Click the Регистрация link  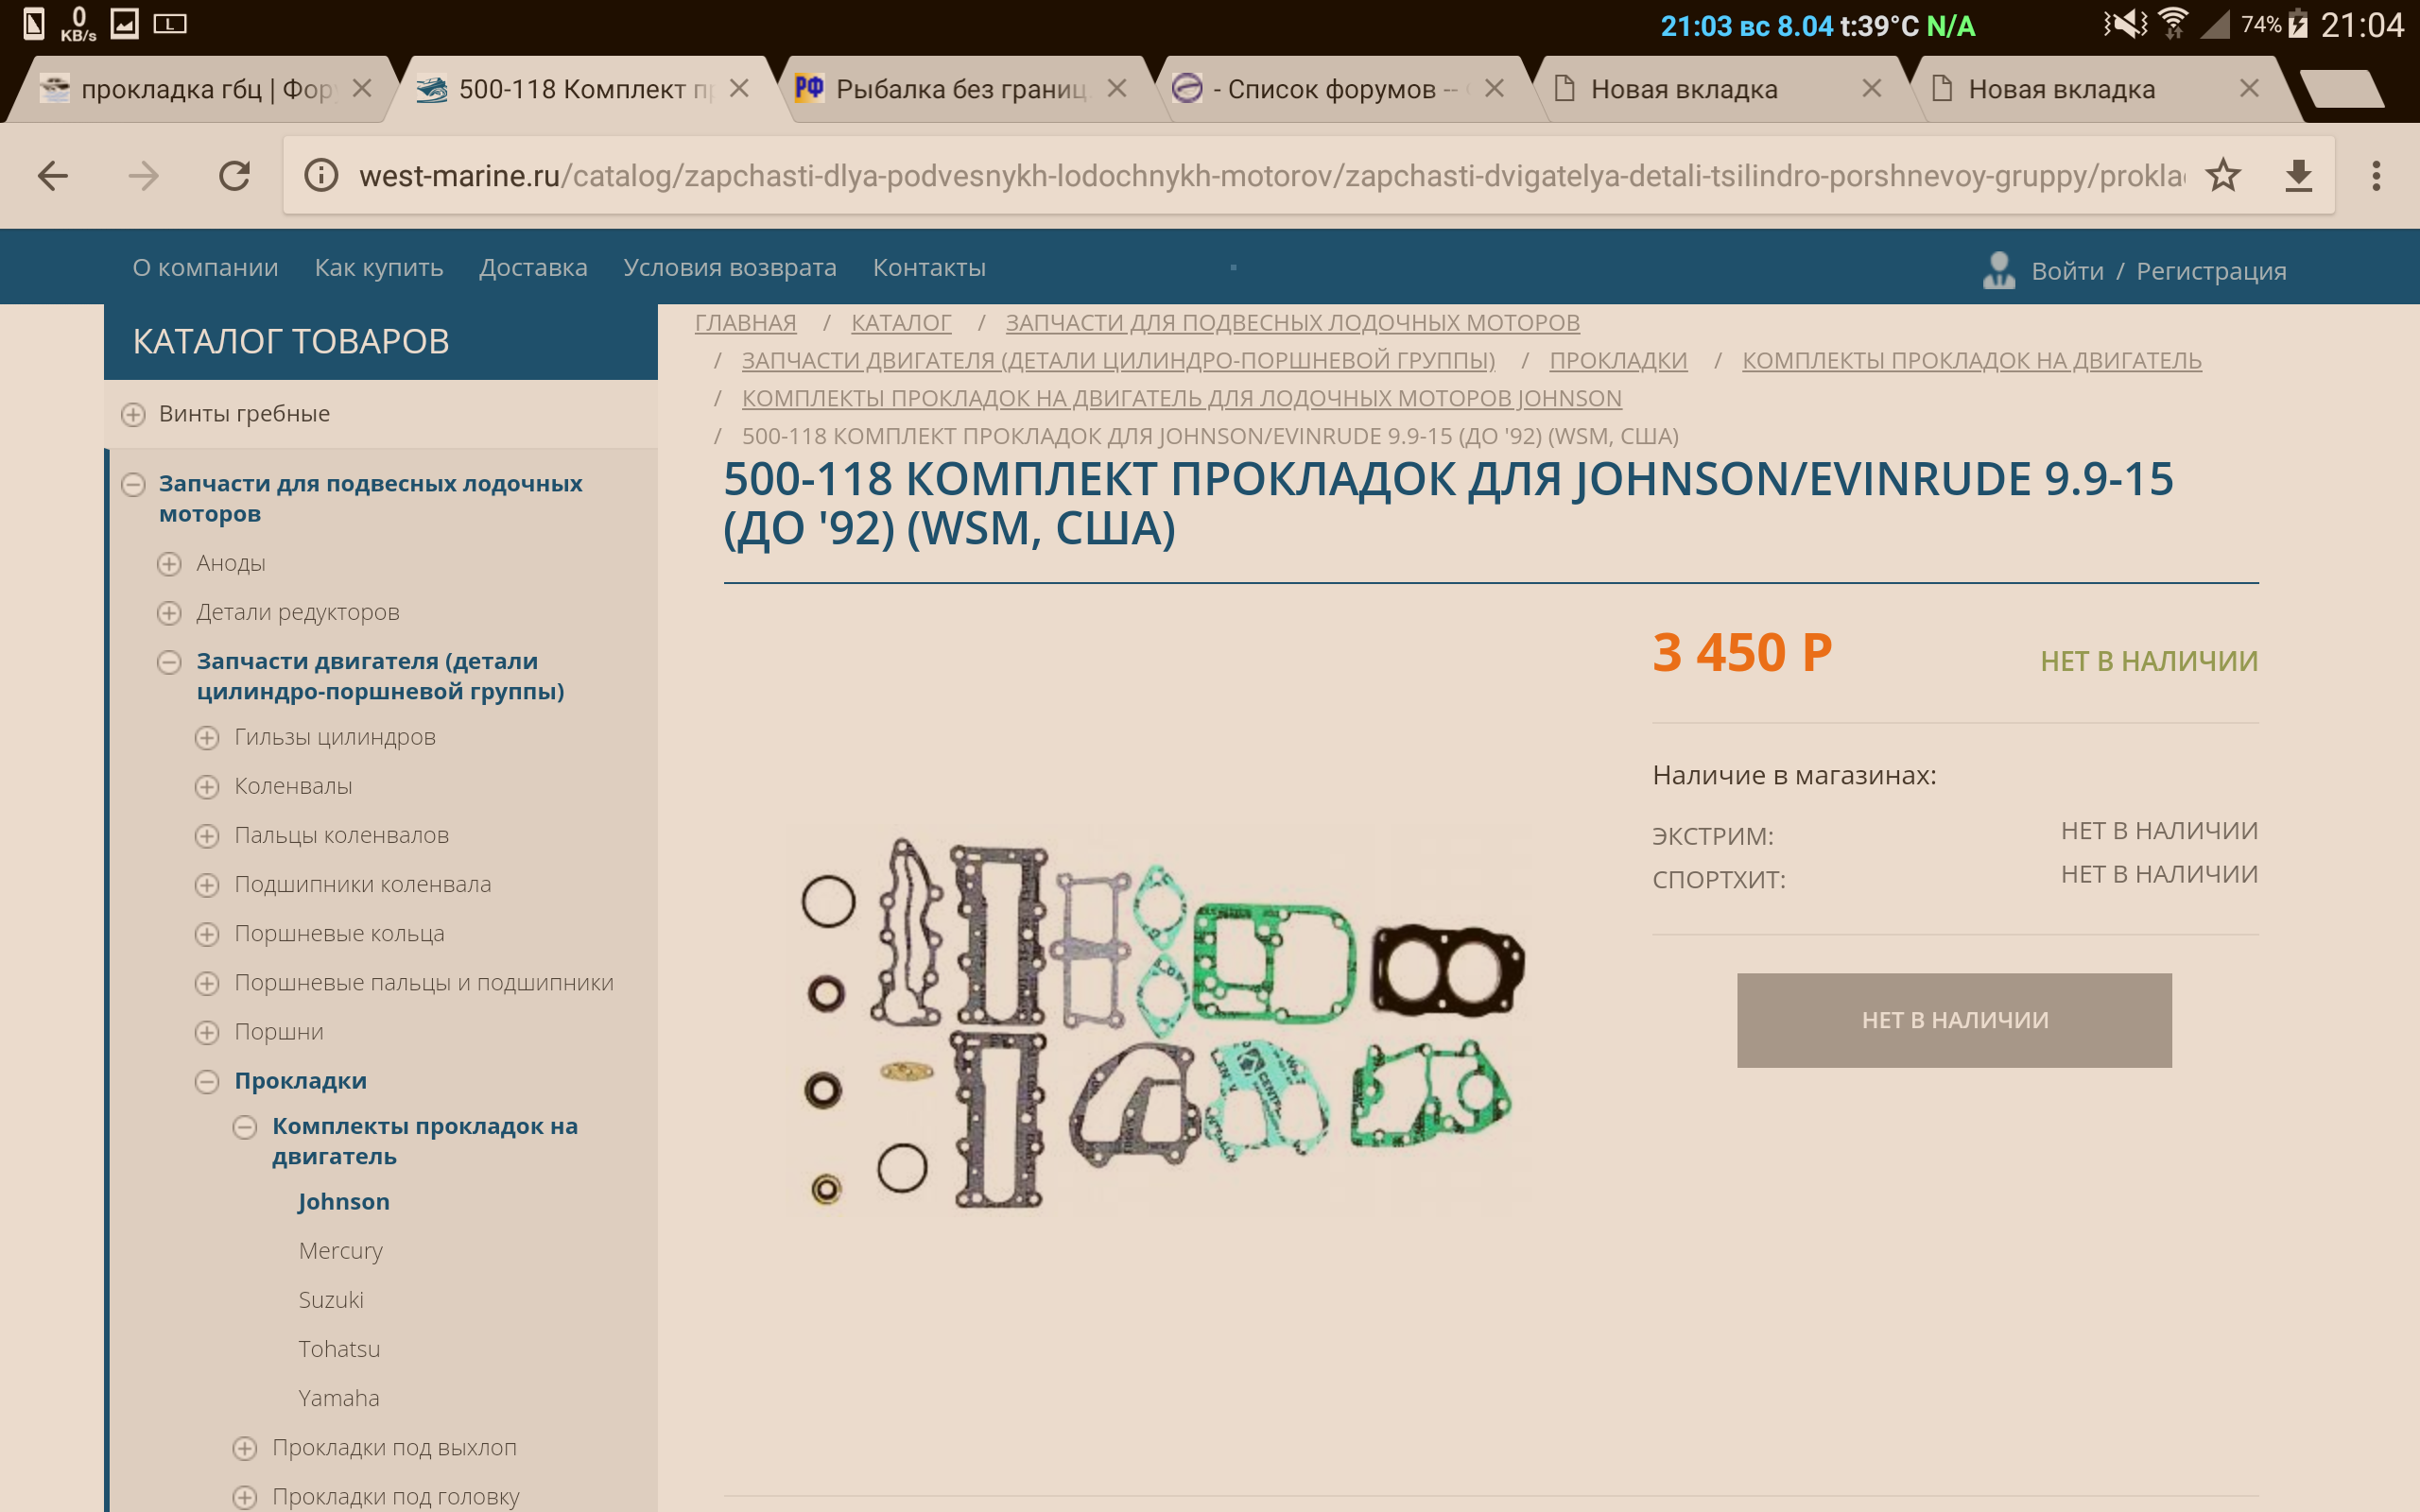[2210, 271]
